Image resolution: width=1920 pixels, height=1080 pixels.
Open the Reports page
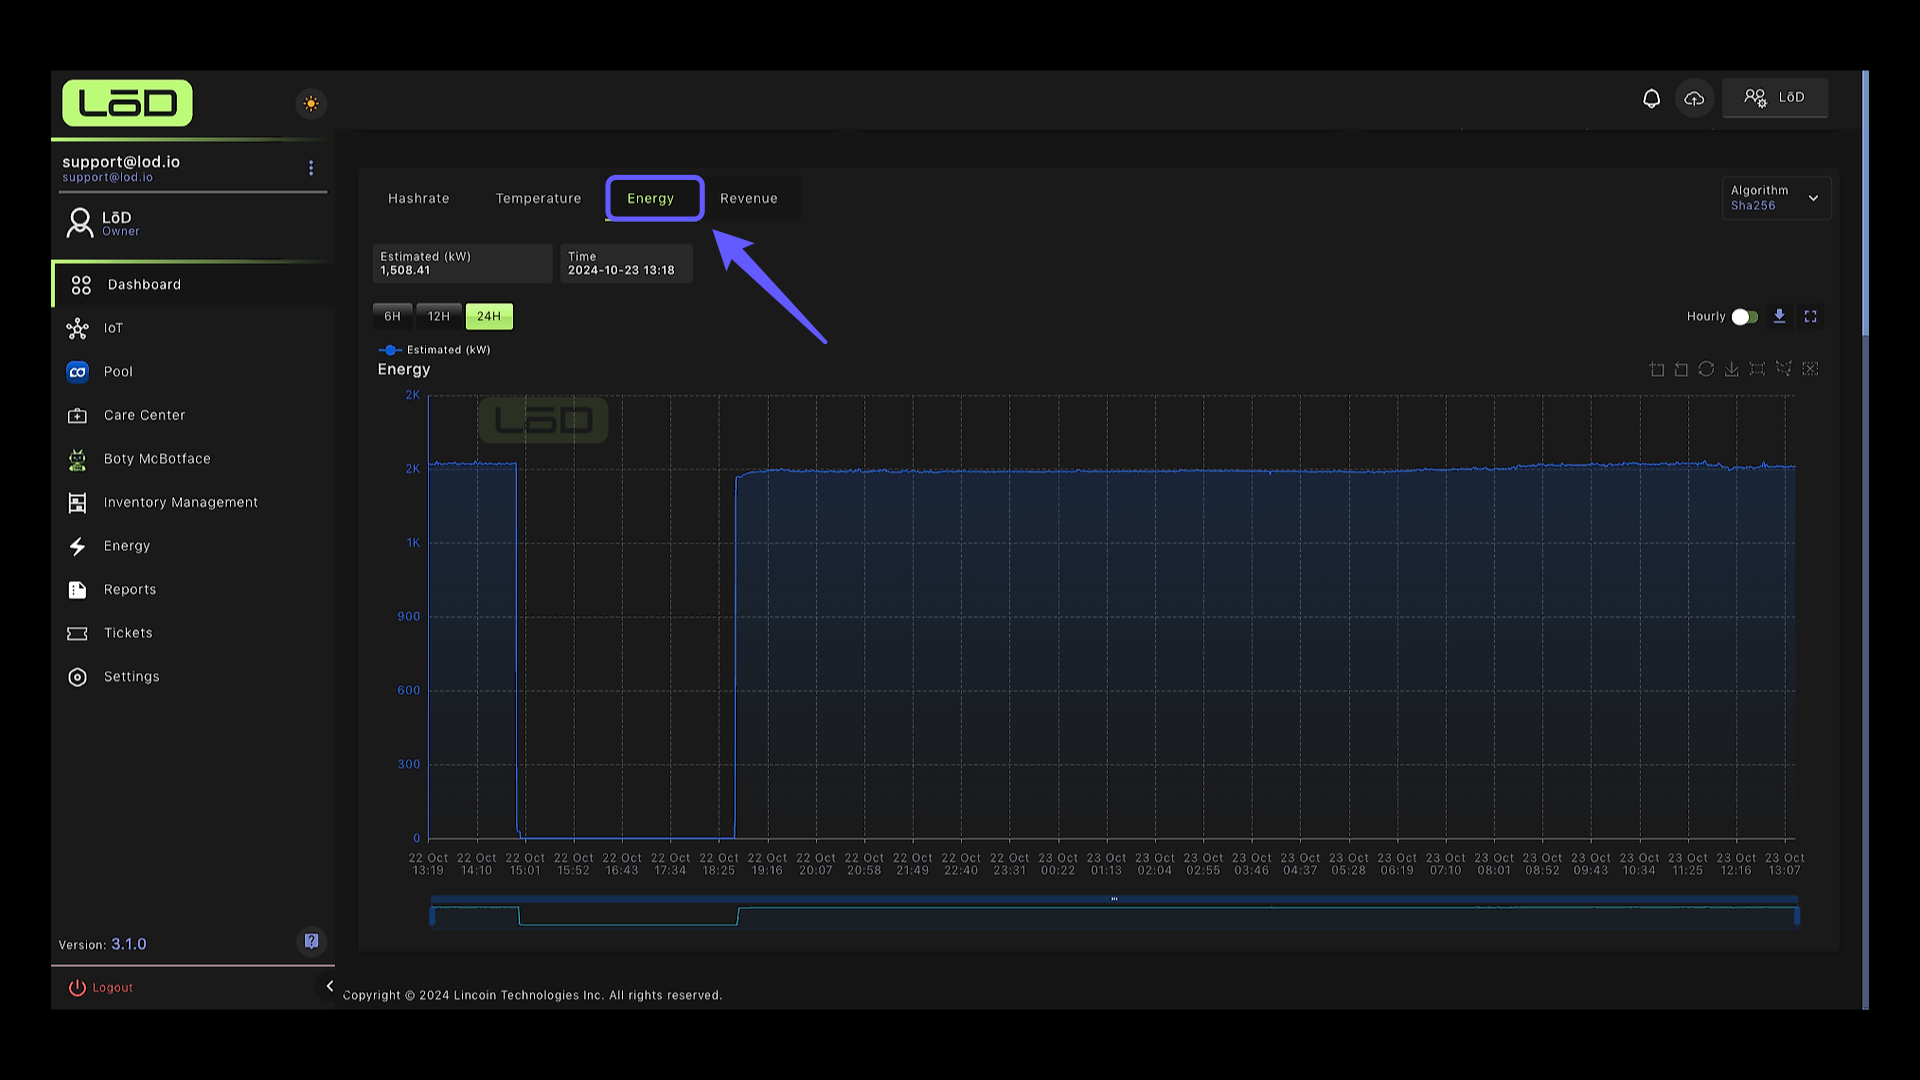(x=192, y=590)
